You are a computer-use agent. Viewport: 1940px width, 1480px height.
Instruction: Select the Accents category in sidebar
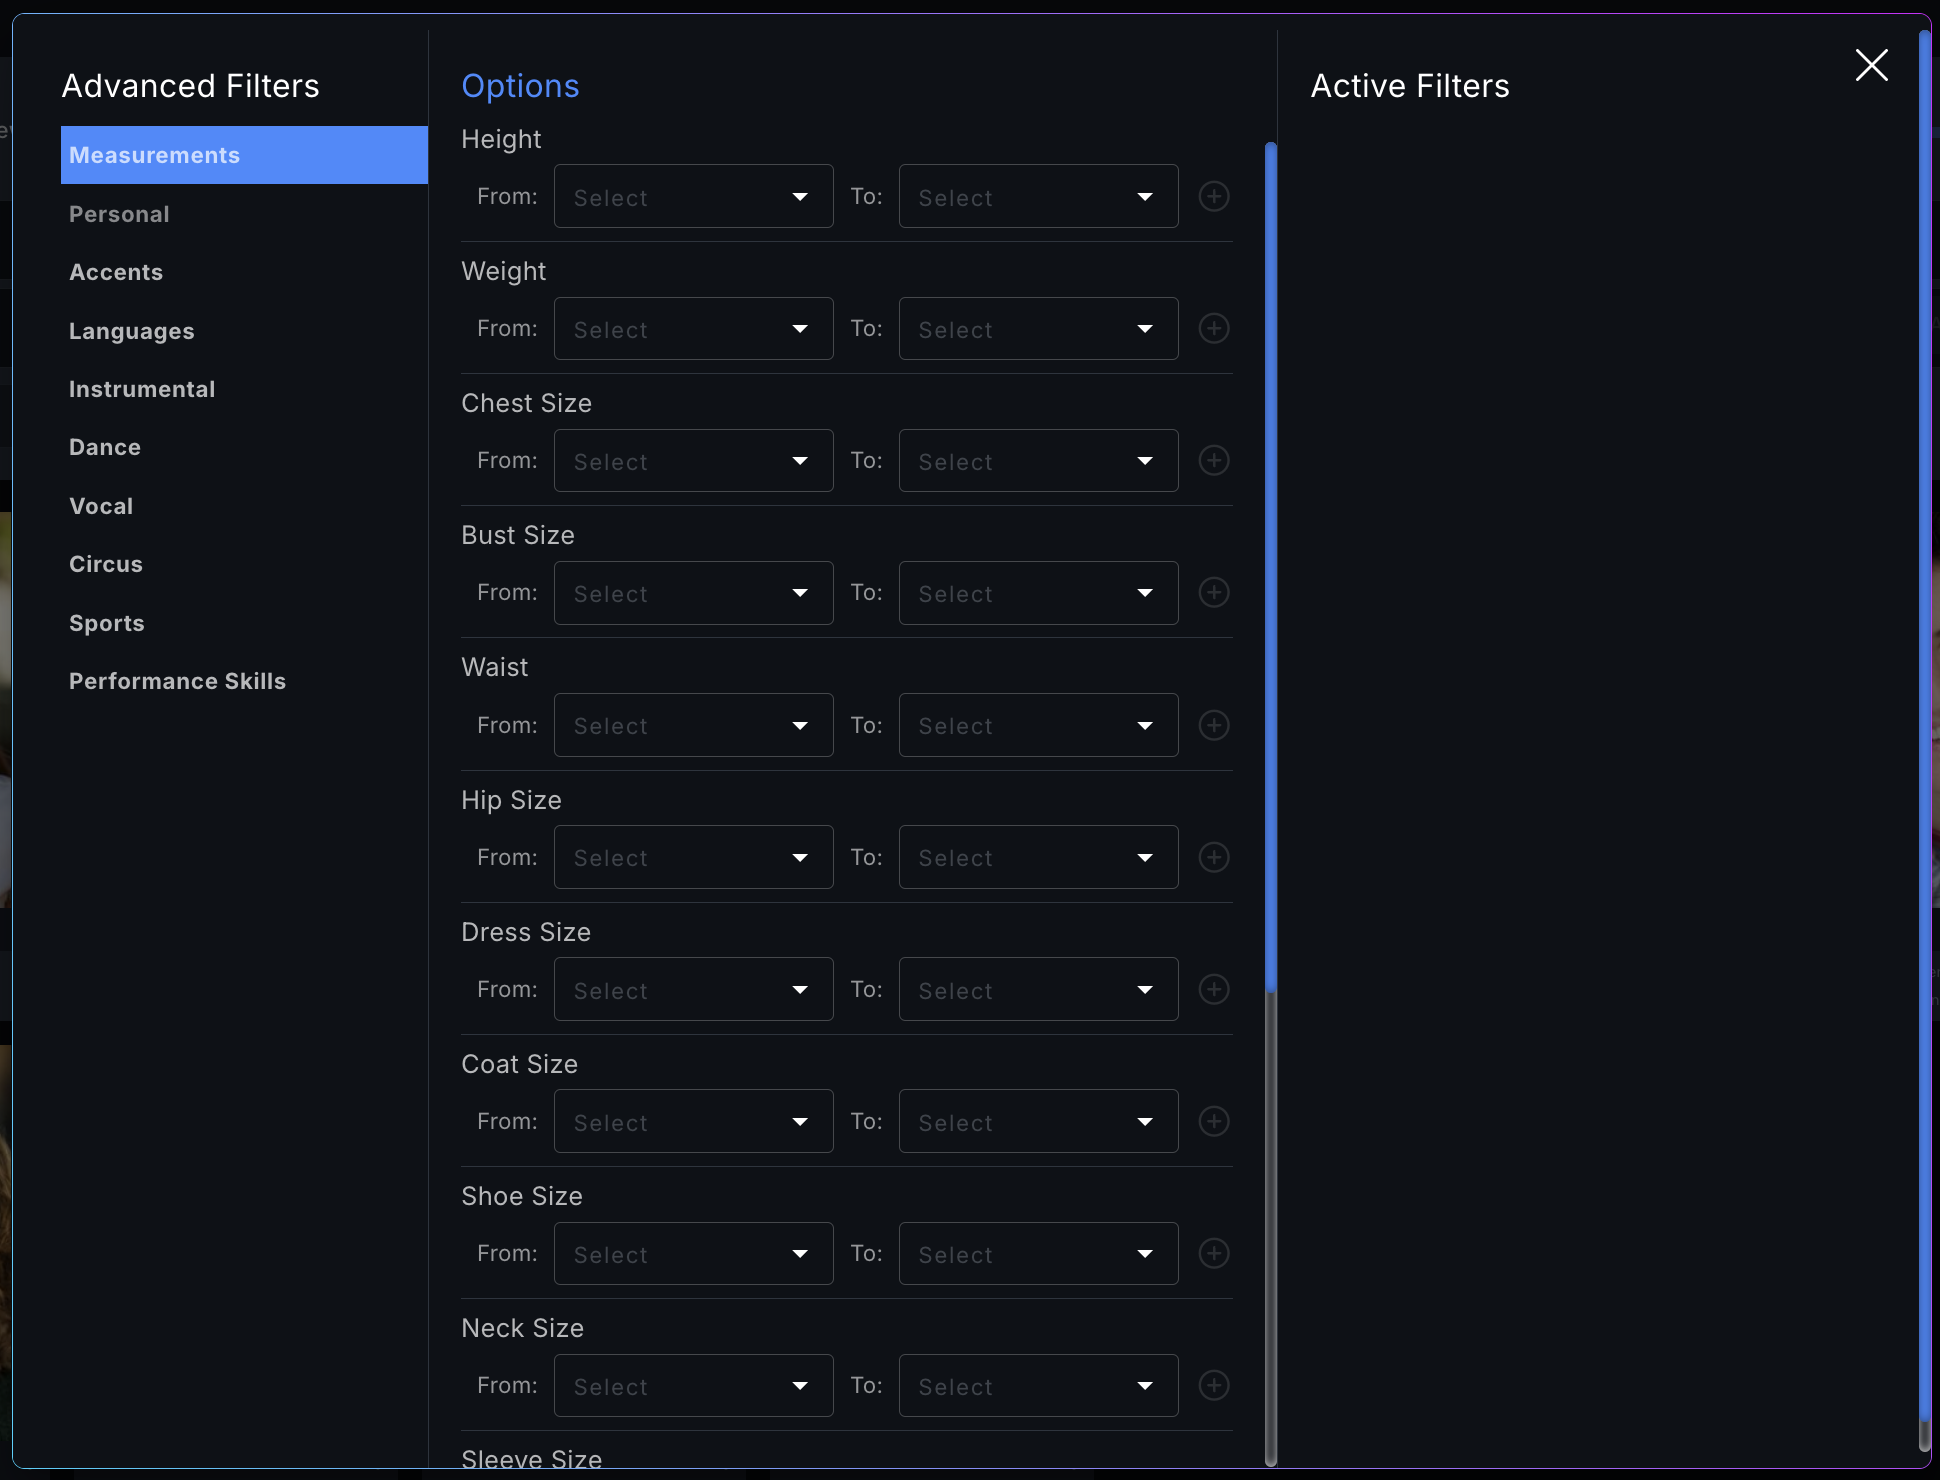[x=116, y=272]
